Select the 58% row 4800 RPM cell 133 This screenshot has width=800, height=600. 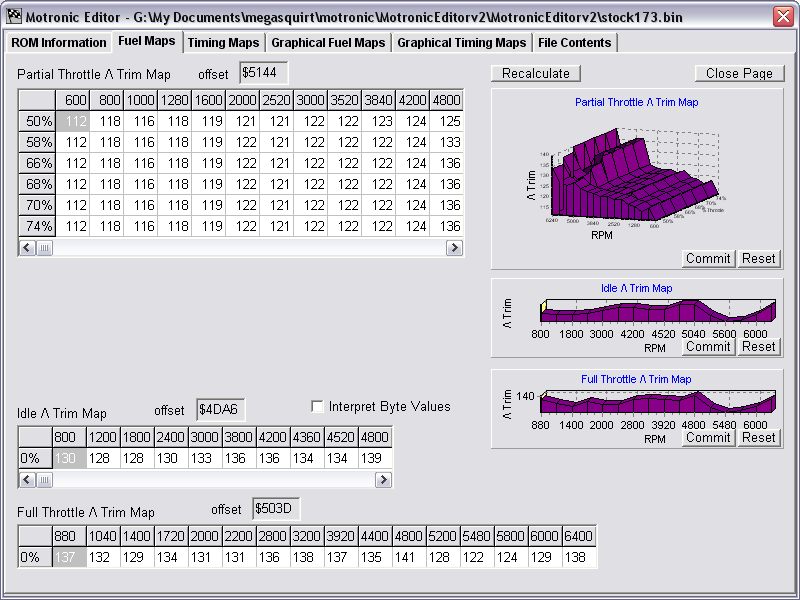pyautogui.click(x=446, y=142)
